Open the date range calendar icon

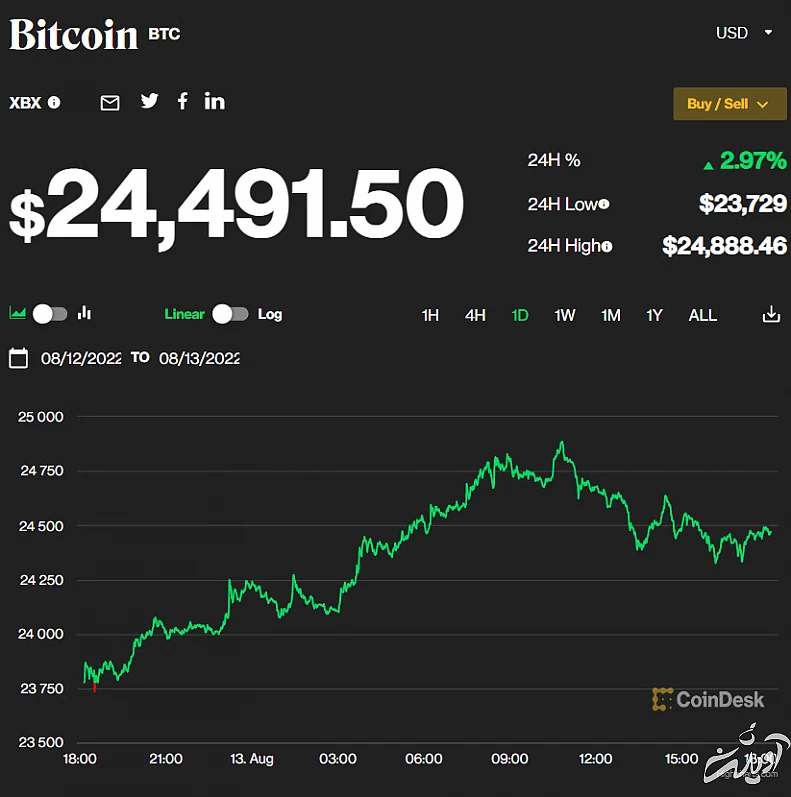pyautogui.click(x=18, y=358)
